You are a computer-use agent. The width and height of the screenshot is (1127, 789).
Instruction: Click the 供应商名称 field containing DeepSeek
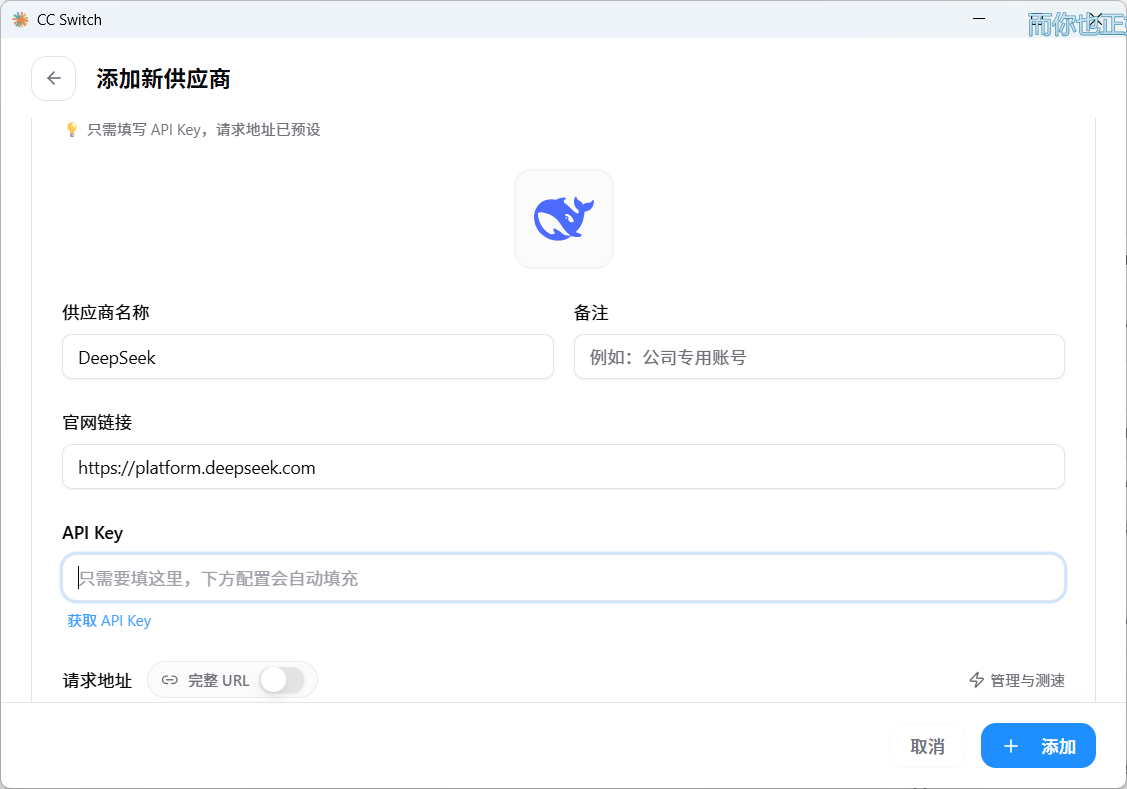[308, 356]
